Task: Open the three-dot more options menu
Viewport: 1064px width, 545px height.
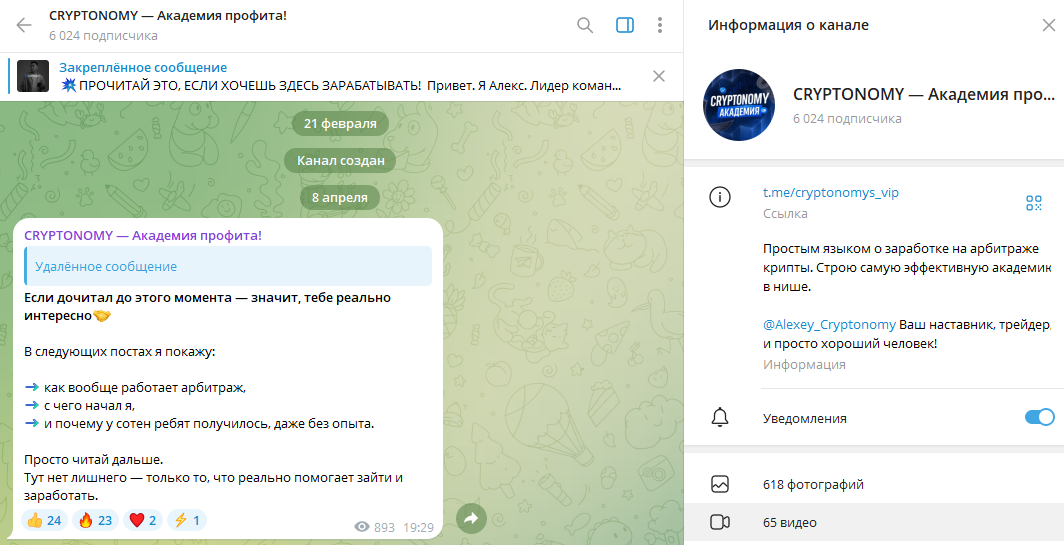Action: pyautogui.click(x=660, y=25)
